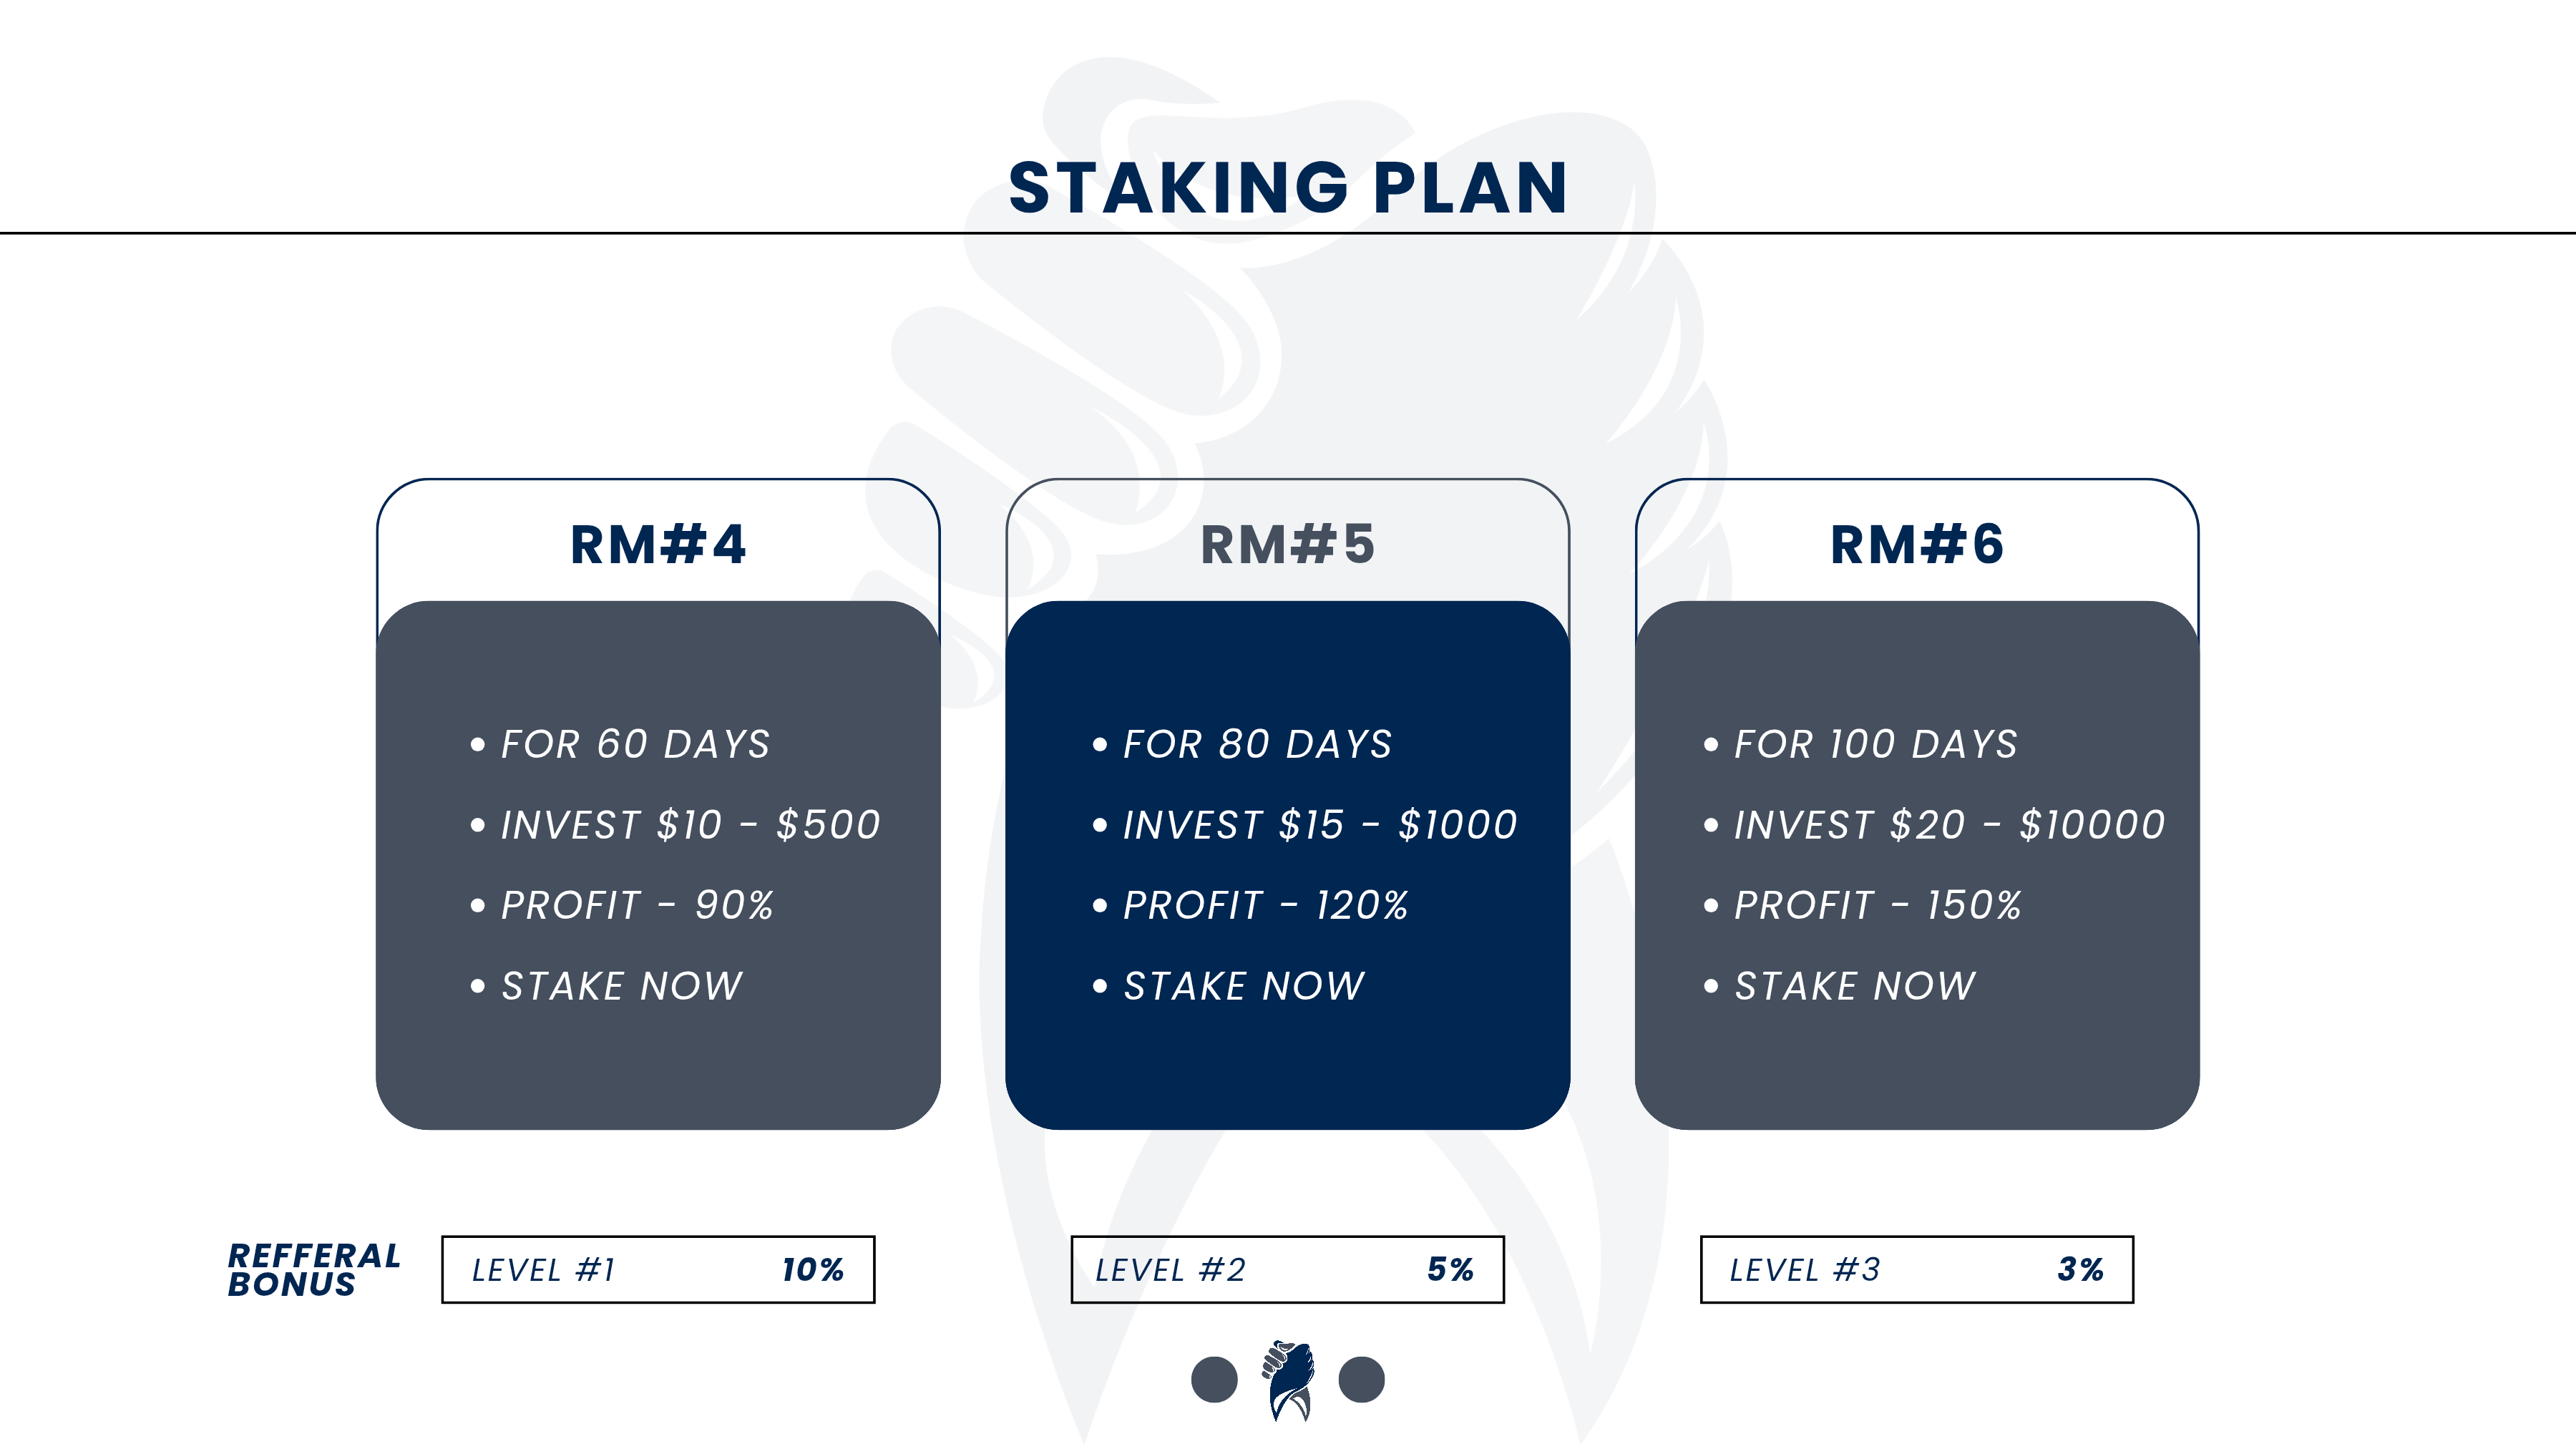
Task: Click the dark dot left of logo
Action: click(1214, 1380)
